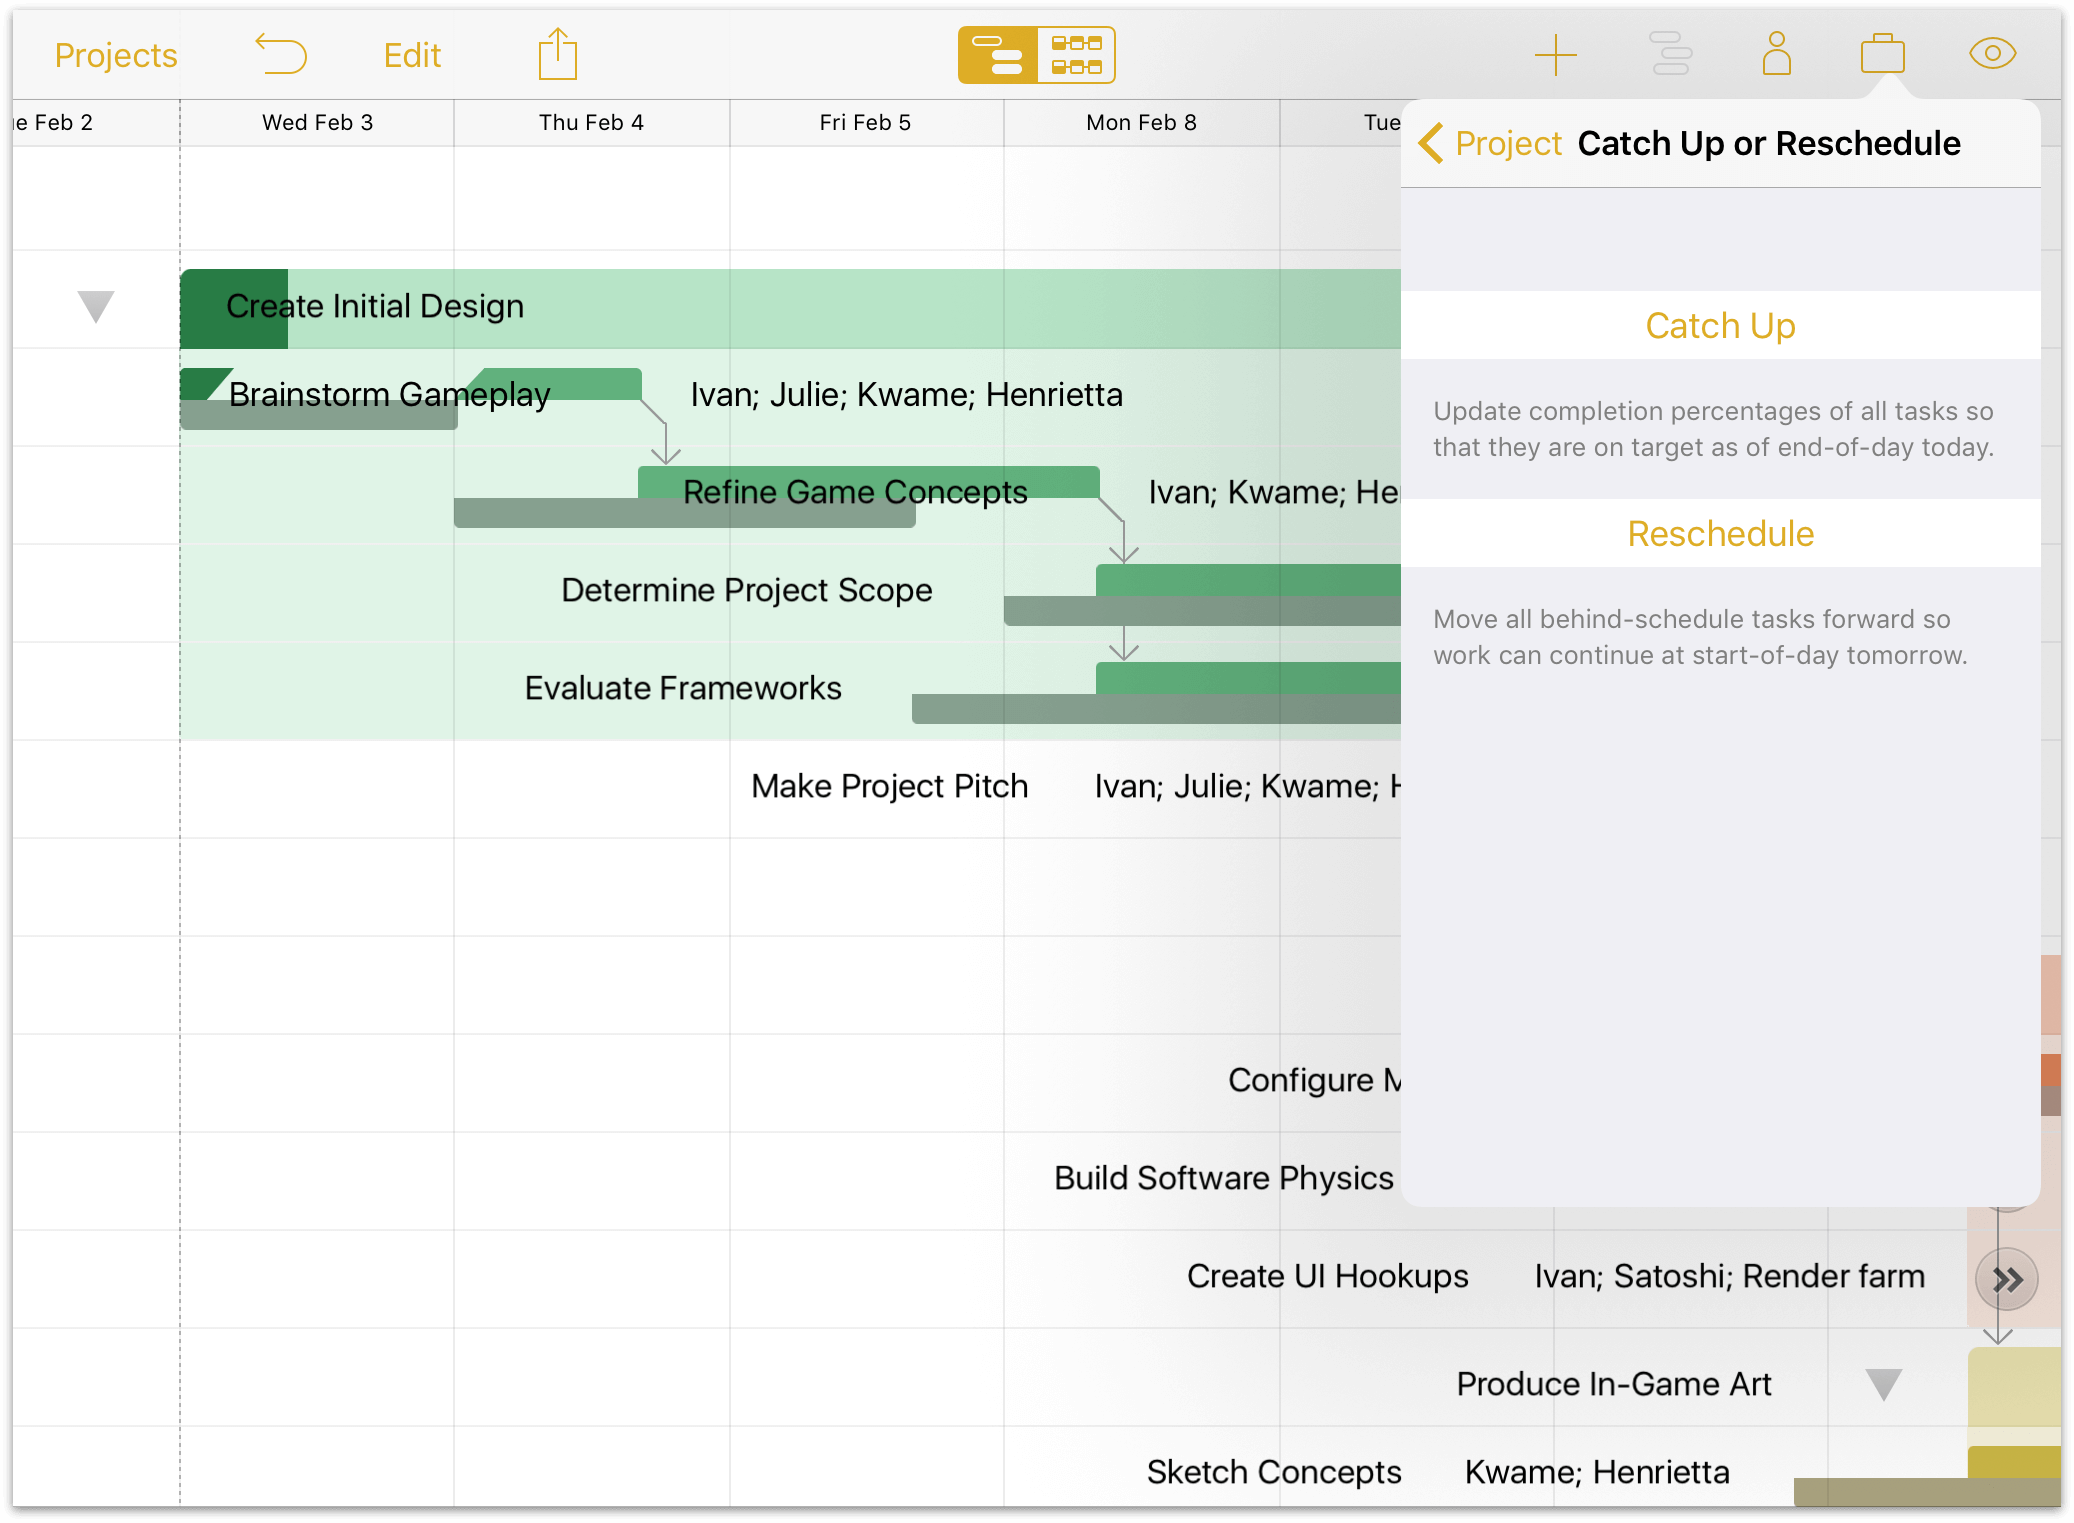This screenshot has width=2074, height=1523.
Task: Tap the Edit button
Action: point(412,55)
